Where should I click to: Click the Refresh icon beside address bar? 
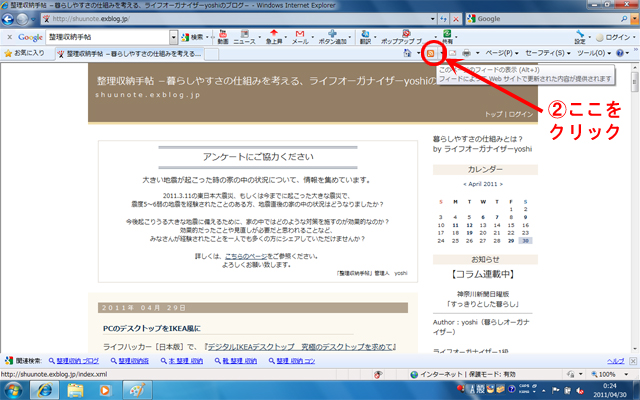click(444, 19)
